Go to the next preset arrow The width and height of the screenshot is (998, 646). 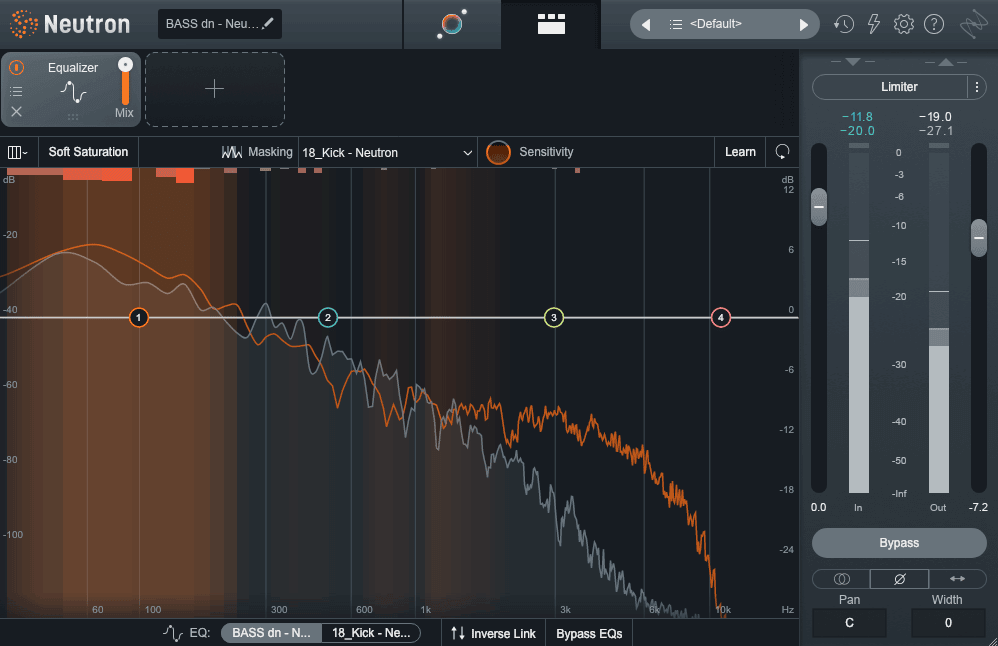tap(803, 25)
